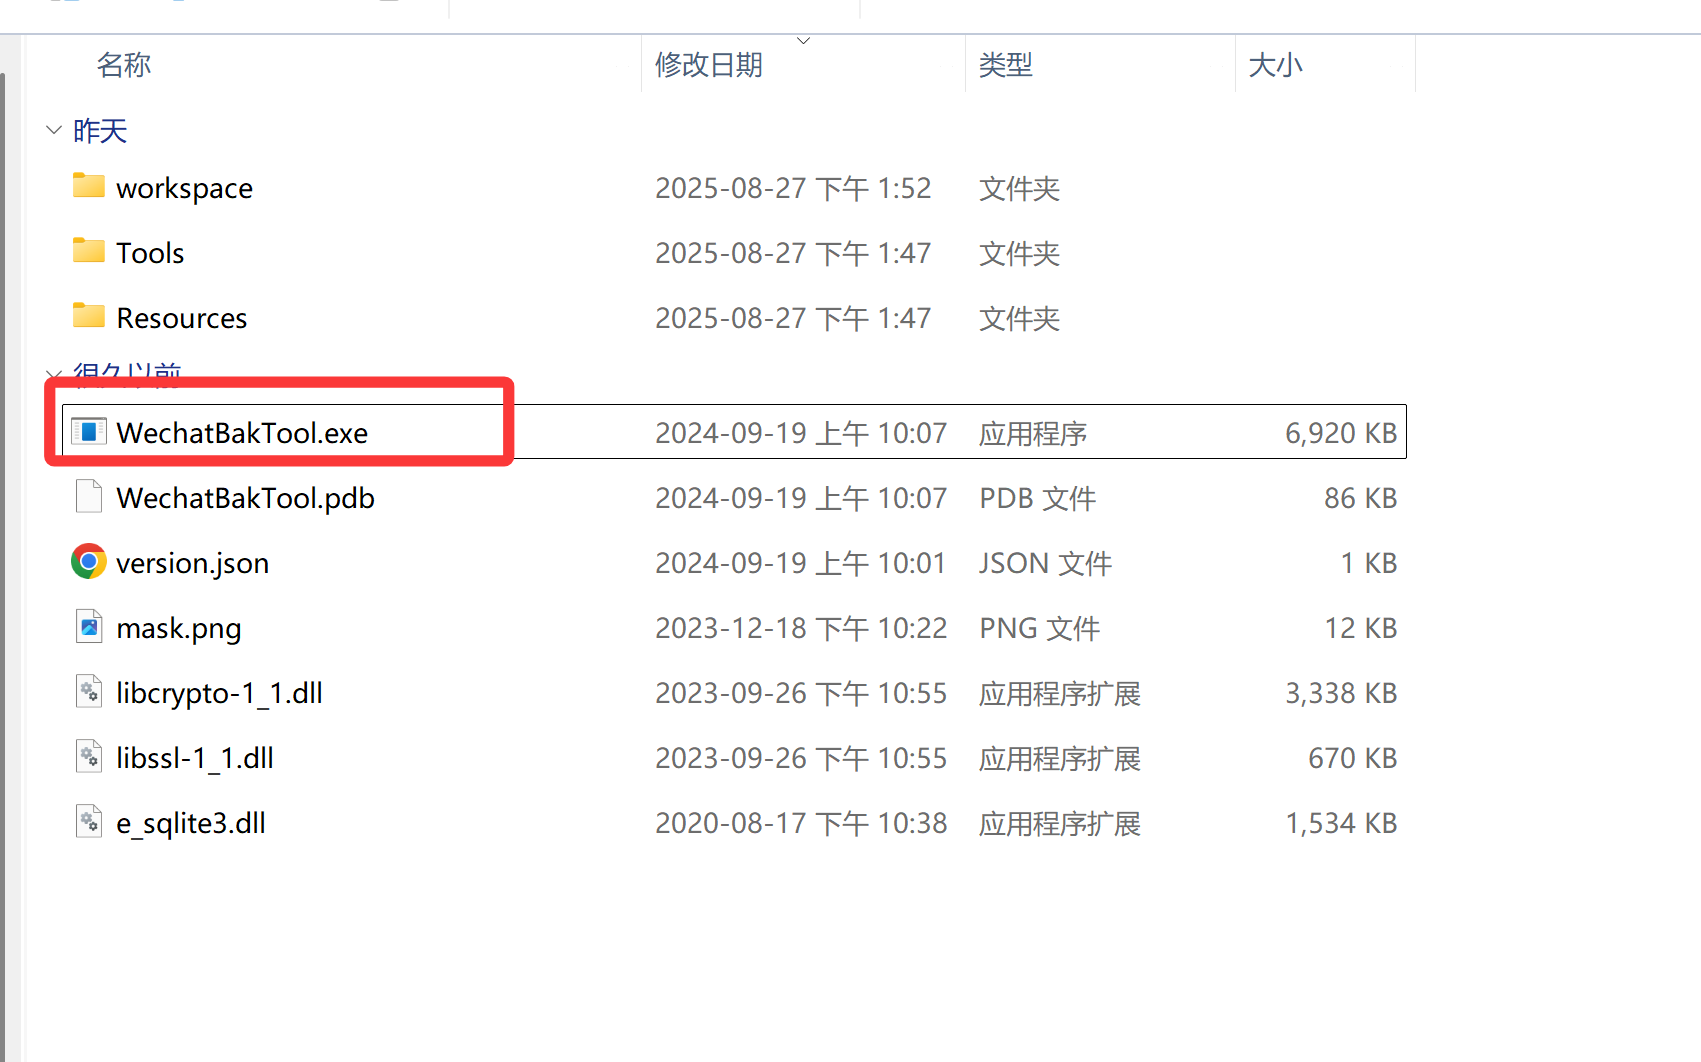Sort by the 修改日期 column header
This screenshot has height=1062, width=1701.
coord(709,65)
